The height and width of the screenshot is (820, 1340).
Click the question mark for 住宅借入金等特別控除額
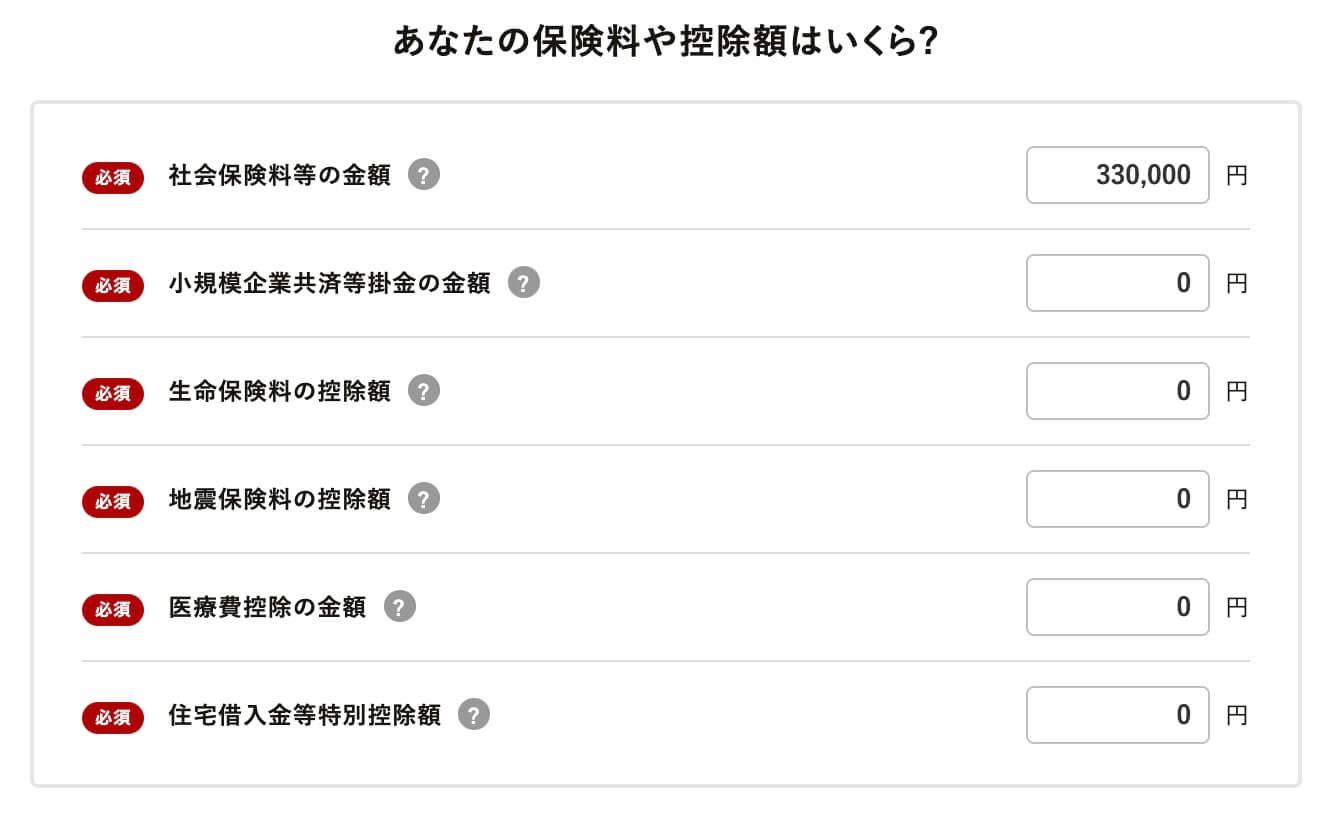pos(476,715)
